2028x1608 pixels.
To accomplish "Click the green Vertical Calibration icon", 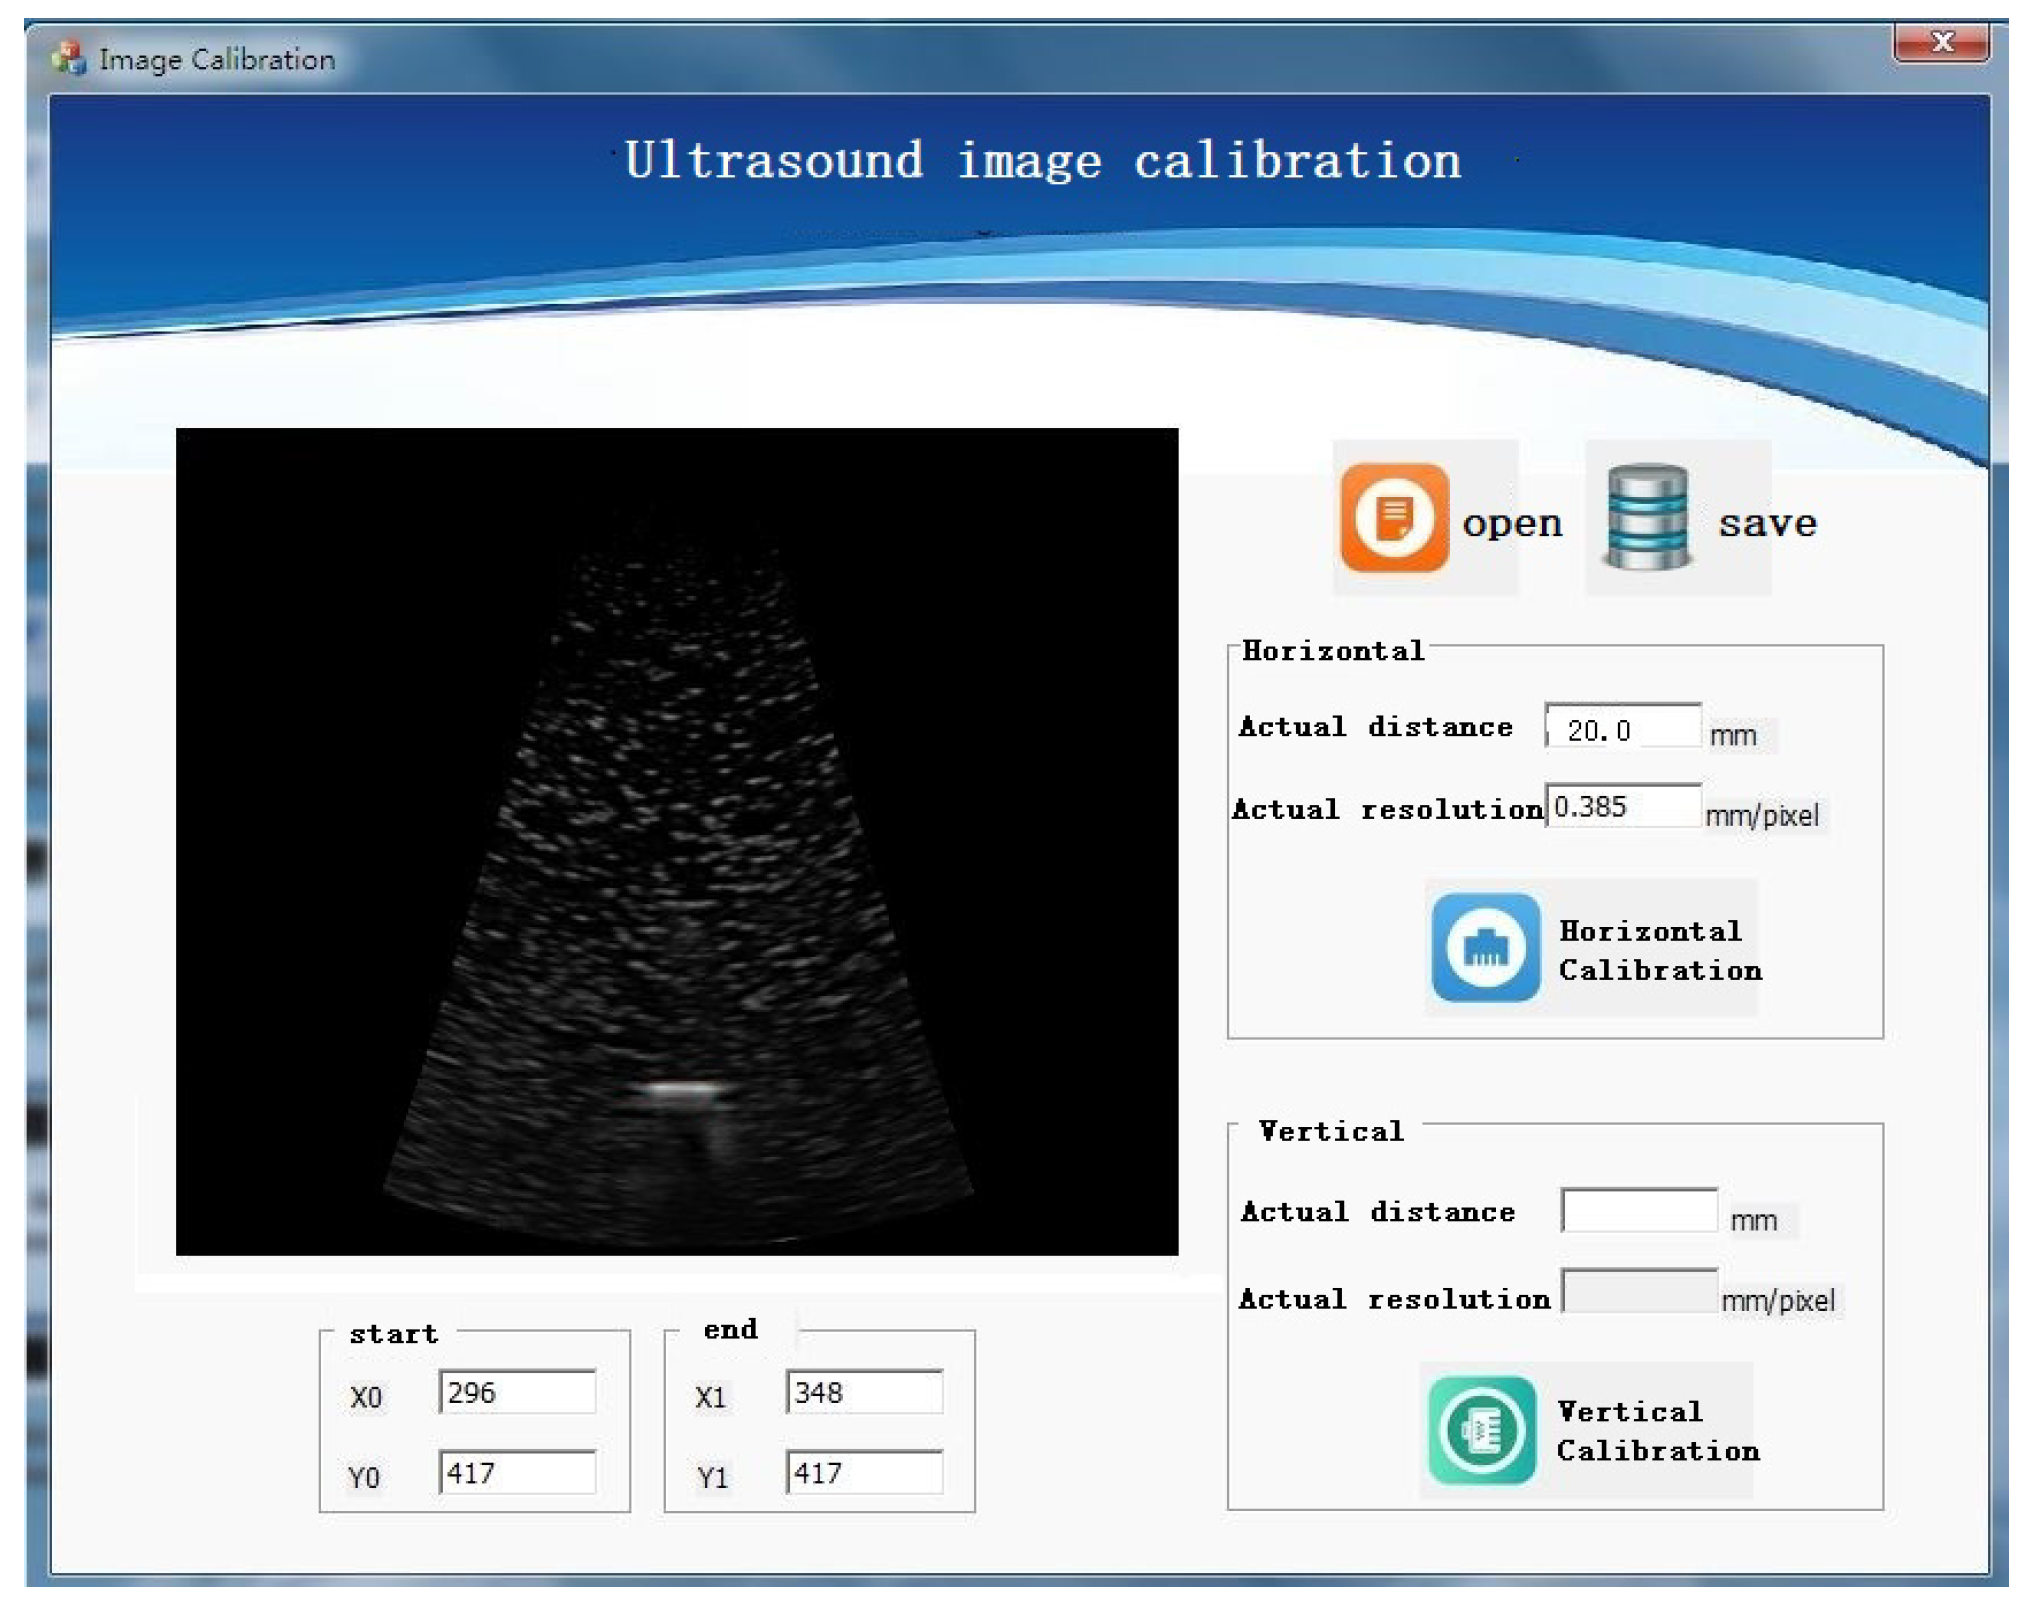I will click(1482, 1430).
